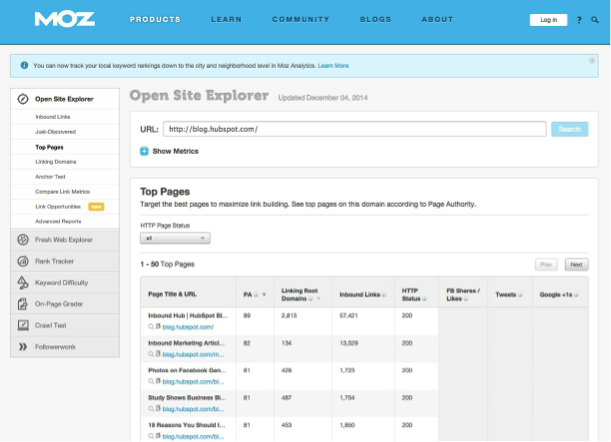The image size is (611, 442).
Task: Click the Fresh Web Explorer icon
Action: pos(23,239)
